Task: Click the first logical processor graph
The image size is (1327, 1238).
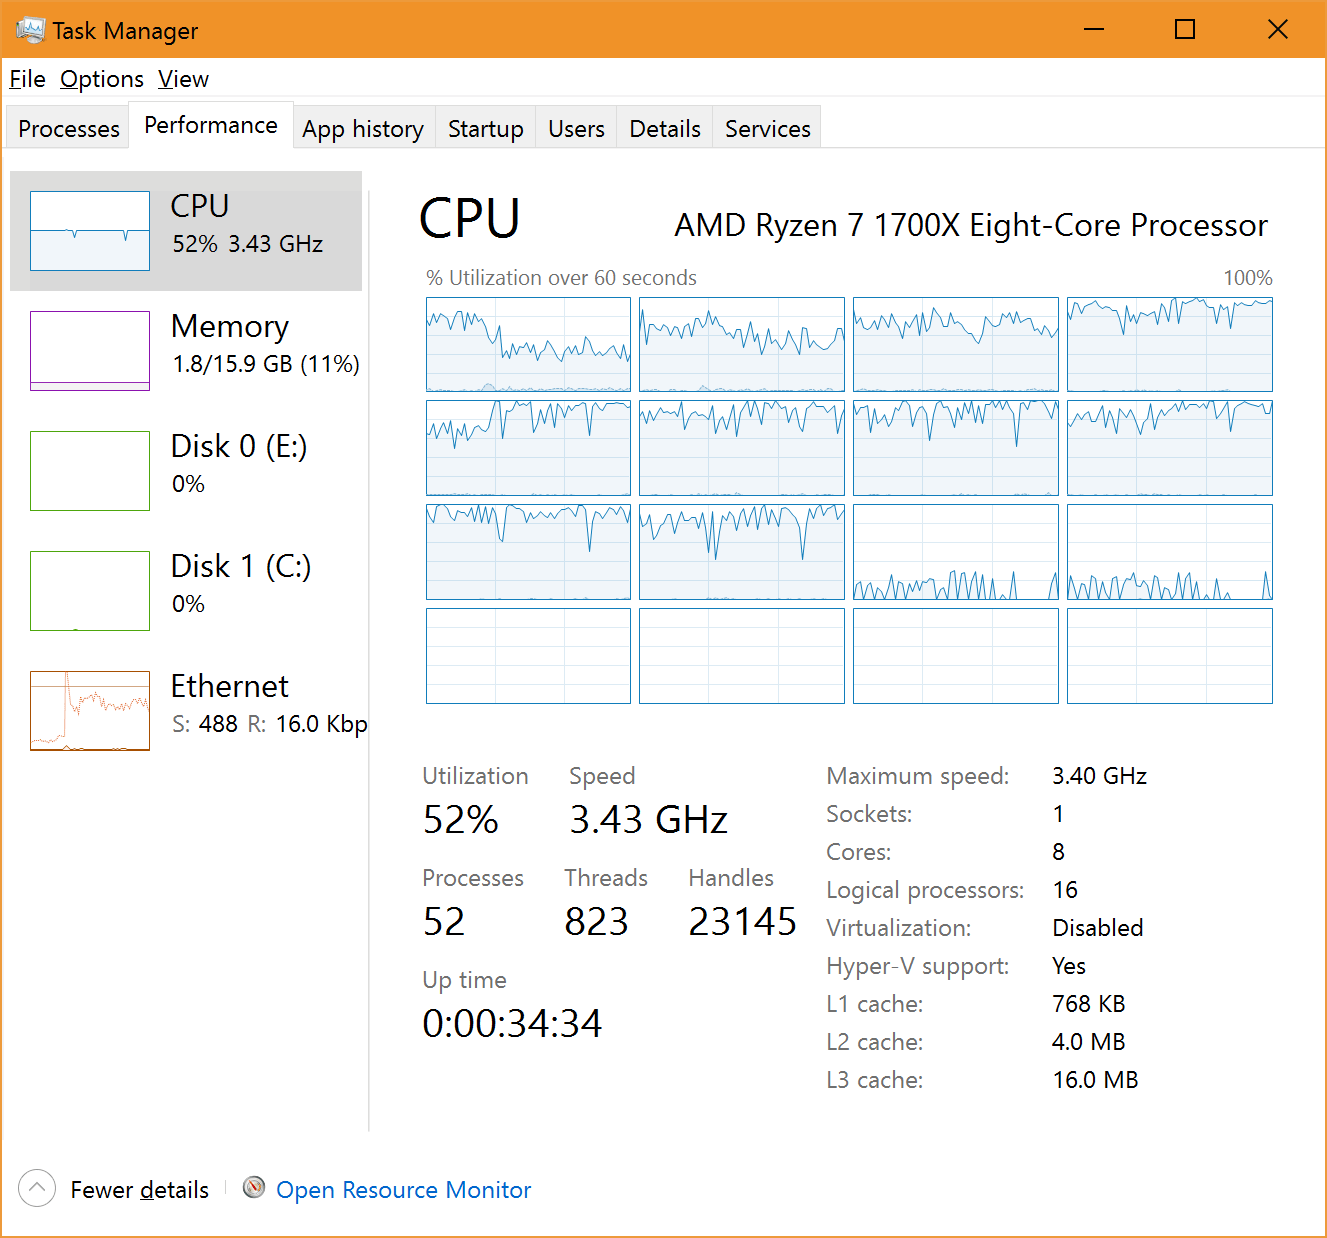Action: (x=528, y=344)
